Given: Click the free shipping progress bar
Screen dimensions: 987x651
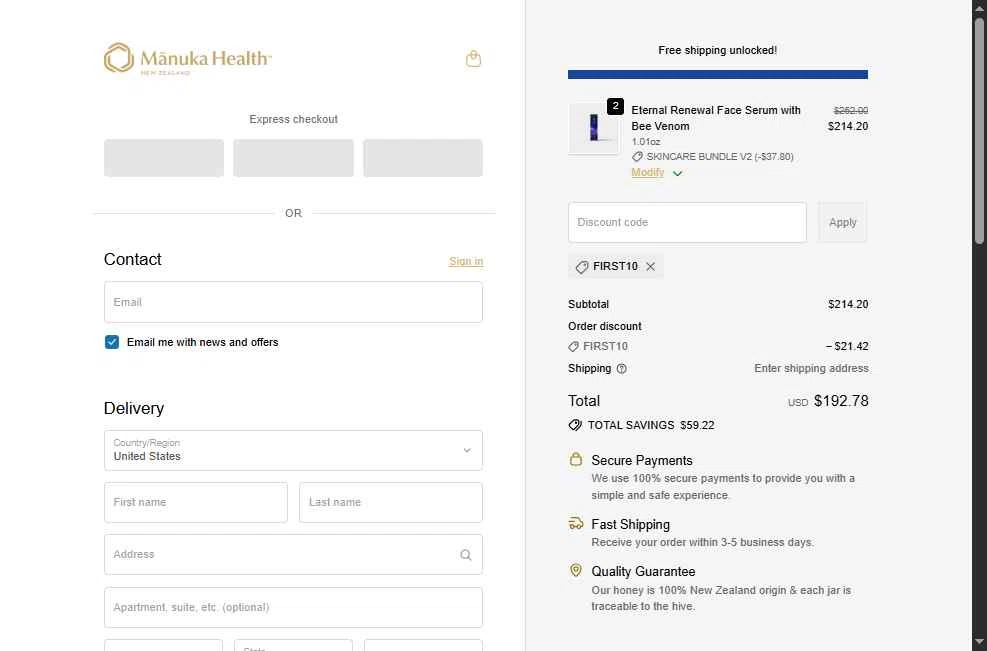Looking at the screenshot, I should tap(718, 74).
